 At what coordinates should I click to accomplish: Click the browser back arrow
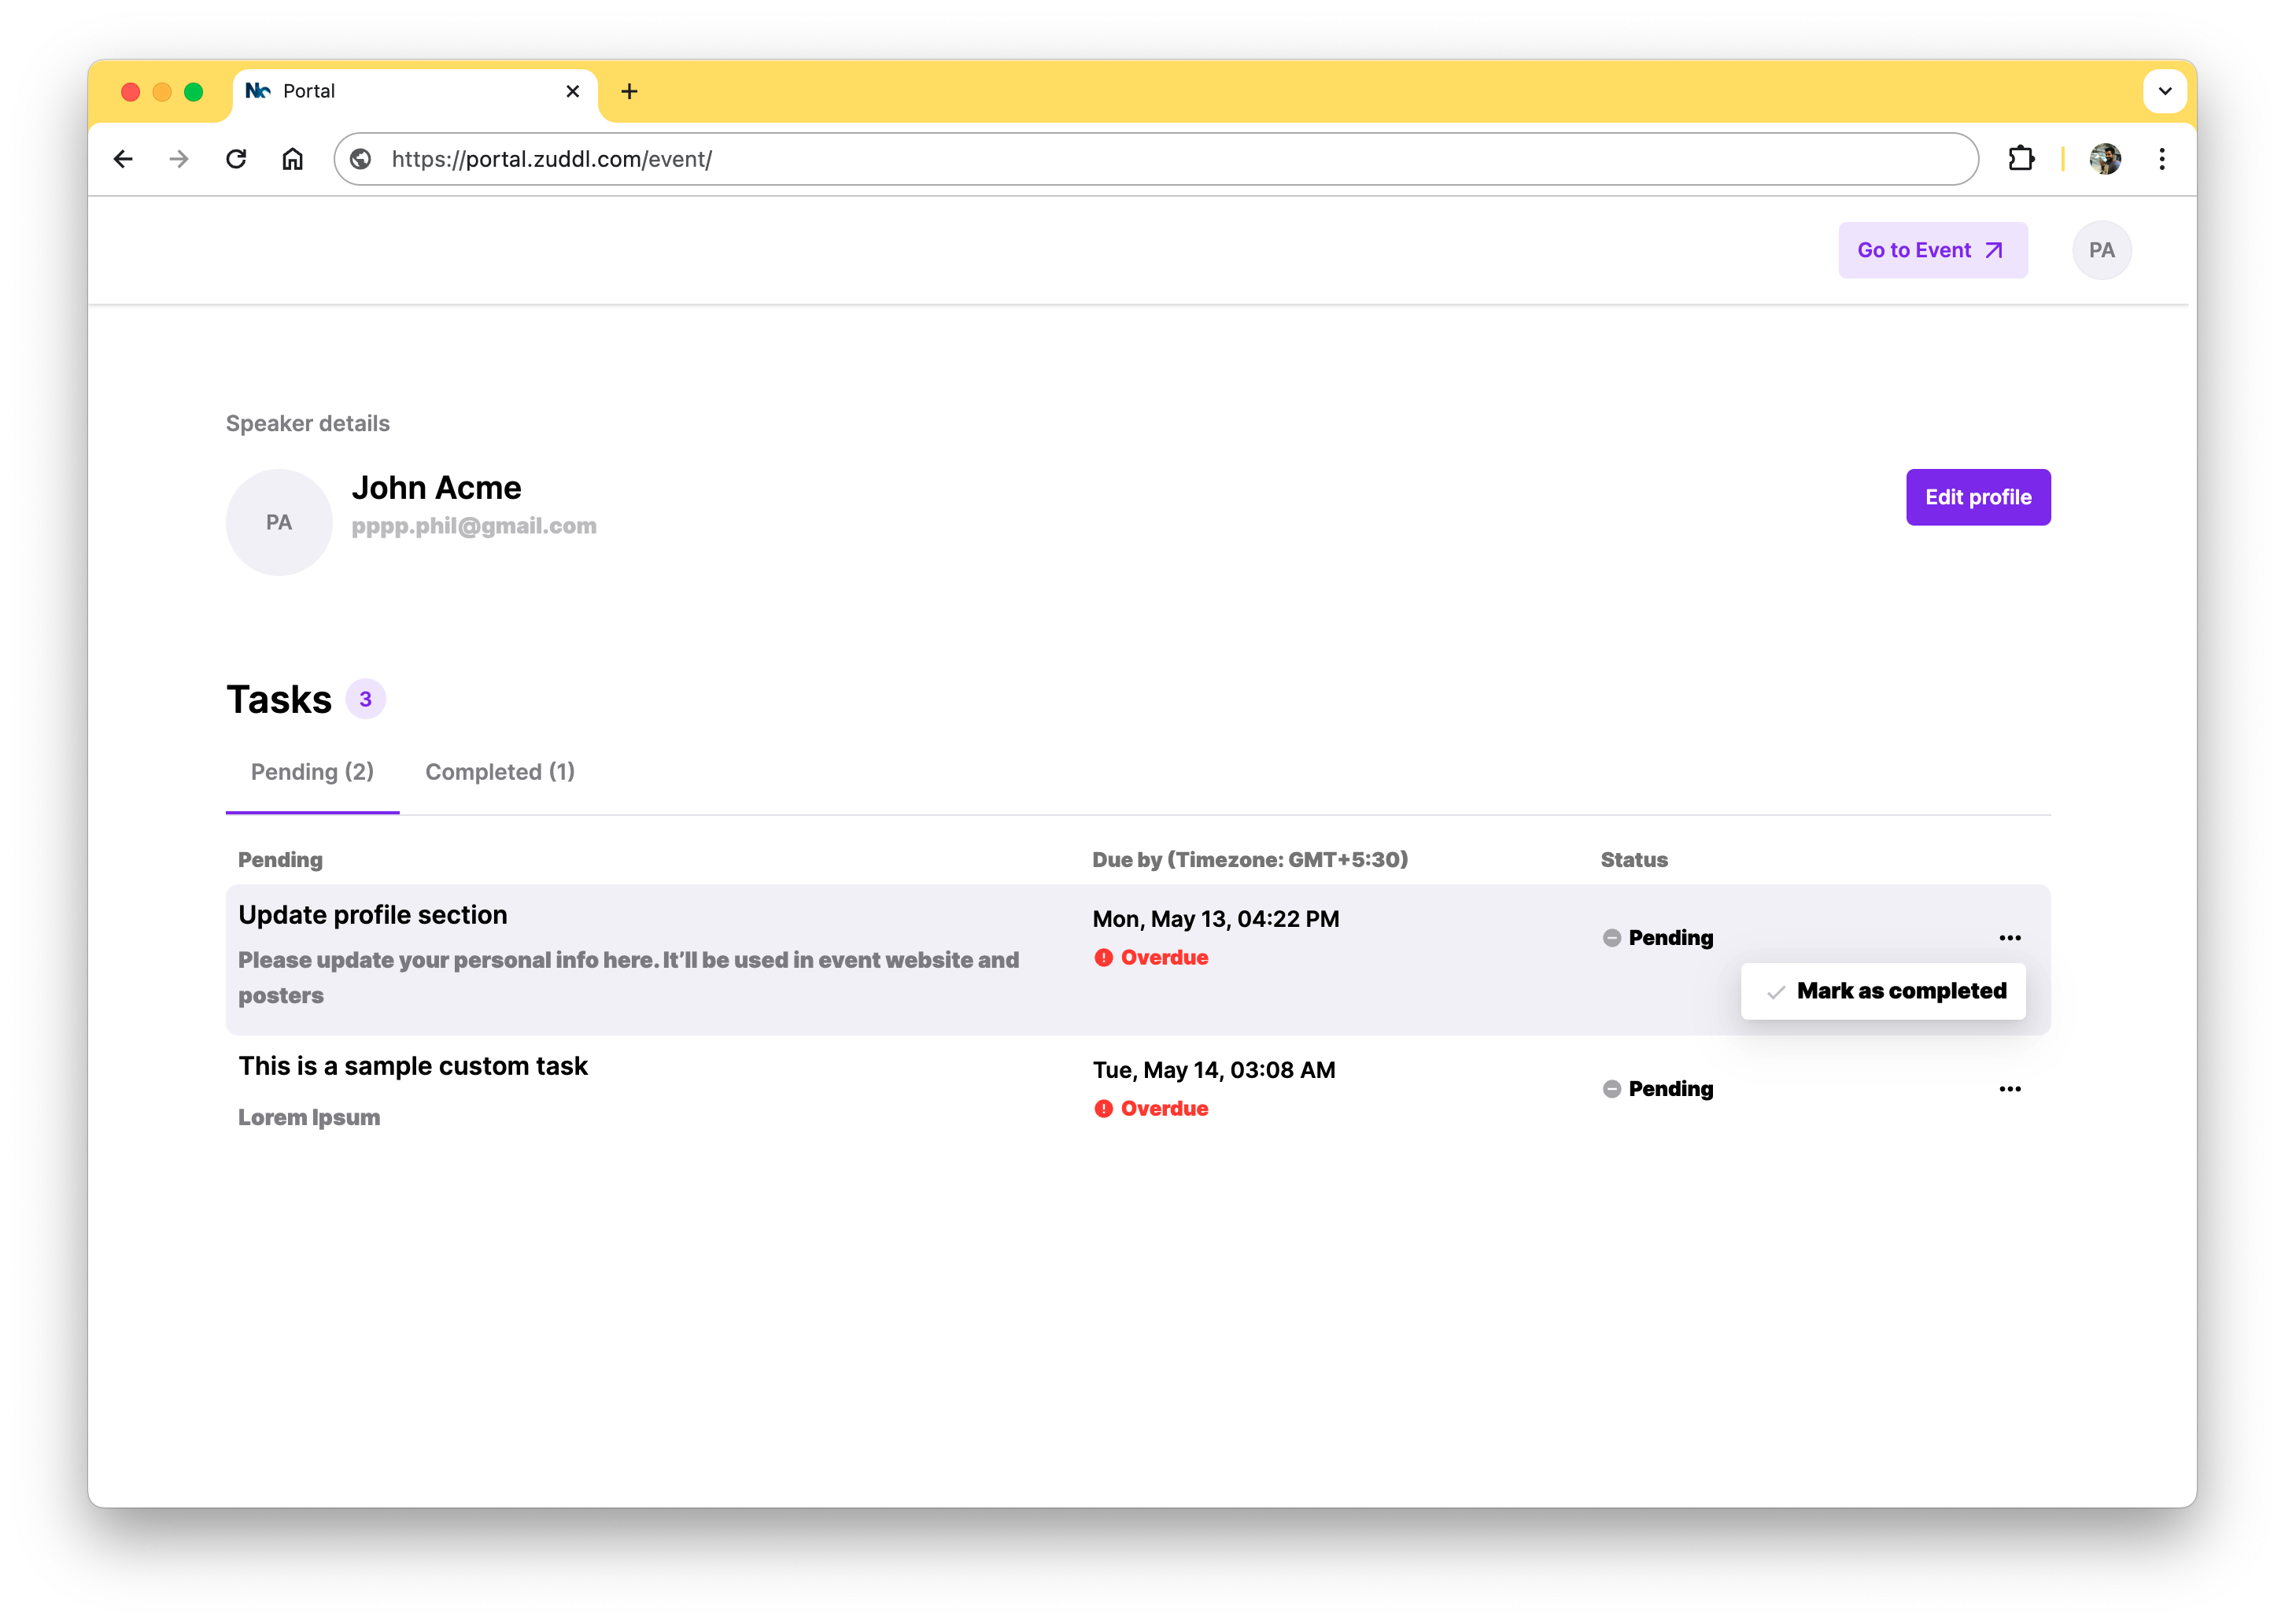click(x=123, y=159)
